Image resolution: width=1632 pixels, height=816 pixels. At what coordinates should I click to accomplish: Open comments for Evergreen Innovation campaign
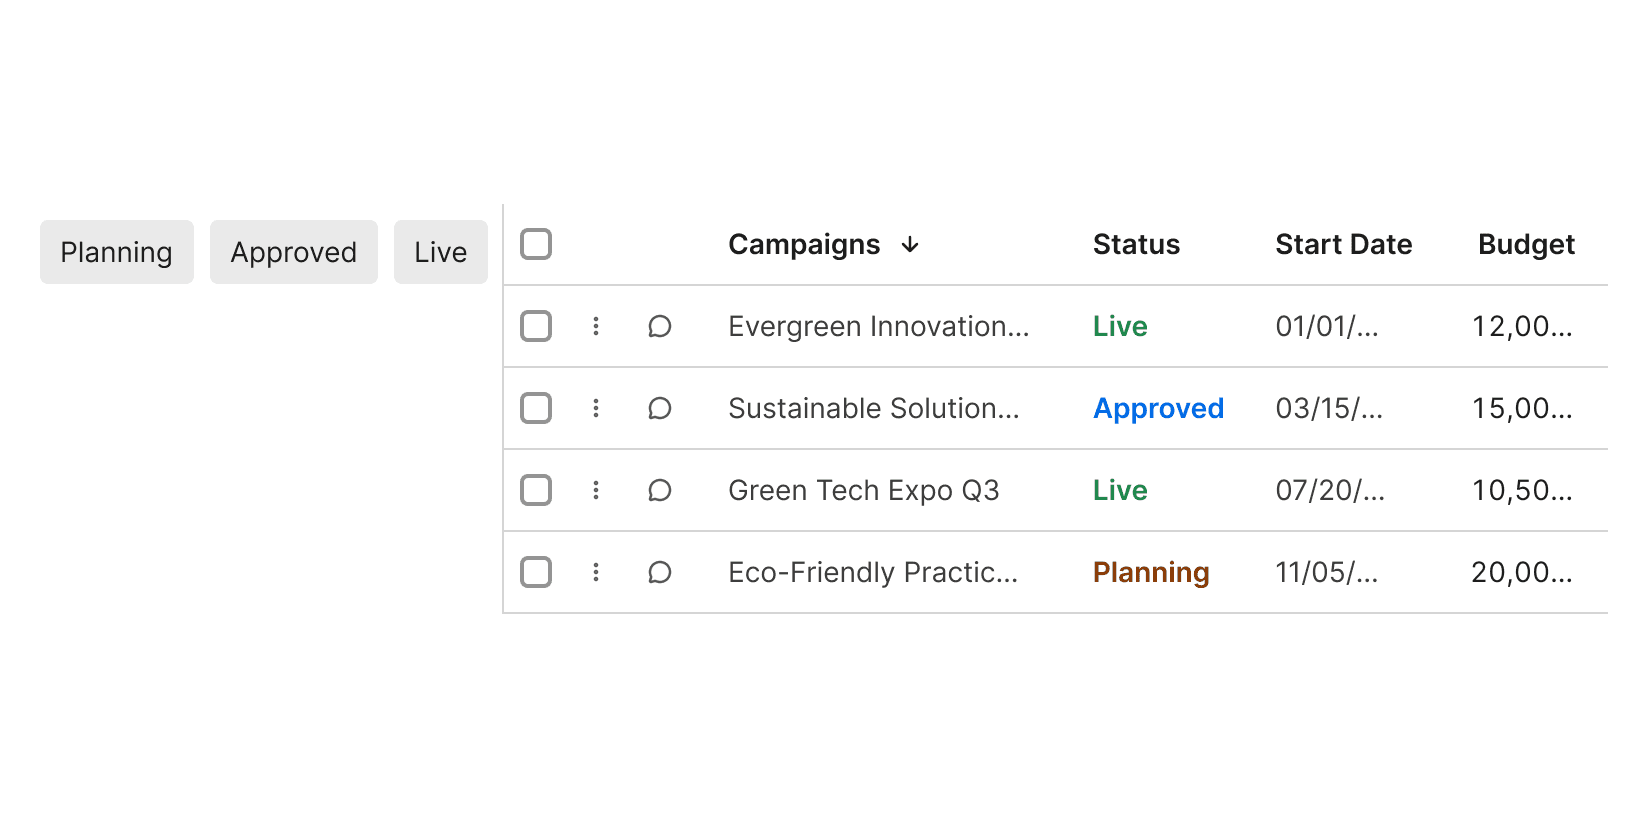(x=660, y=326)
